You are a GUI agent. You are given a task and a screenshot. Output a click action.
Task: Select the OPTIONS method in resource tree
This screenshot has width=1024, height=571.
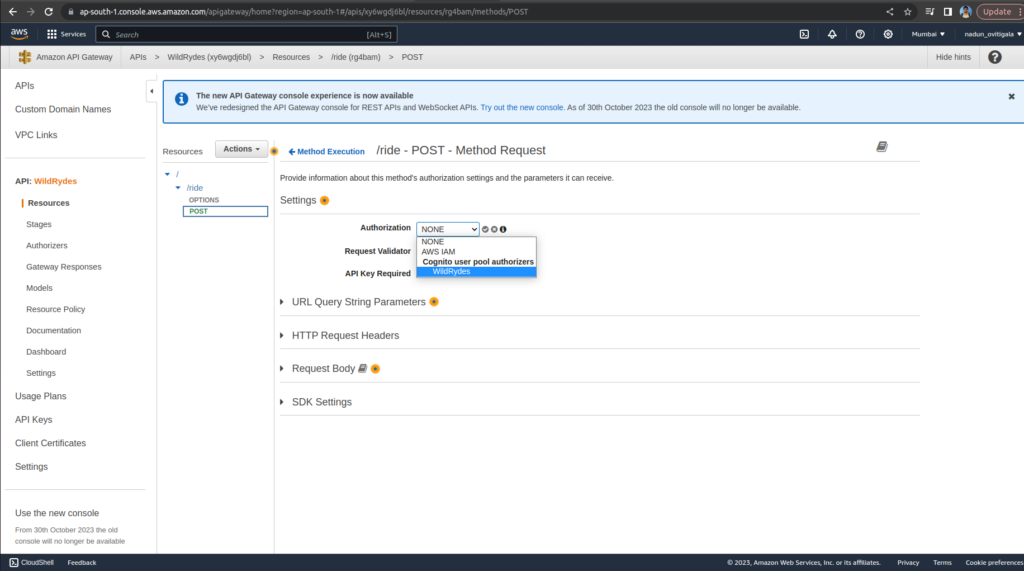pos(204,200)
